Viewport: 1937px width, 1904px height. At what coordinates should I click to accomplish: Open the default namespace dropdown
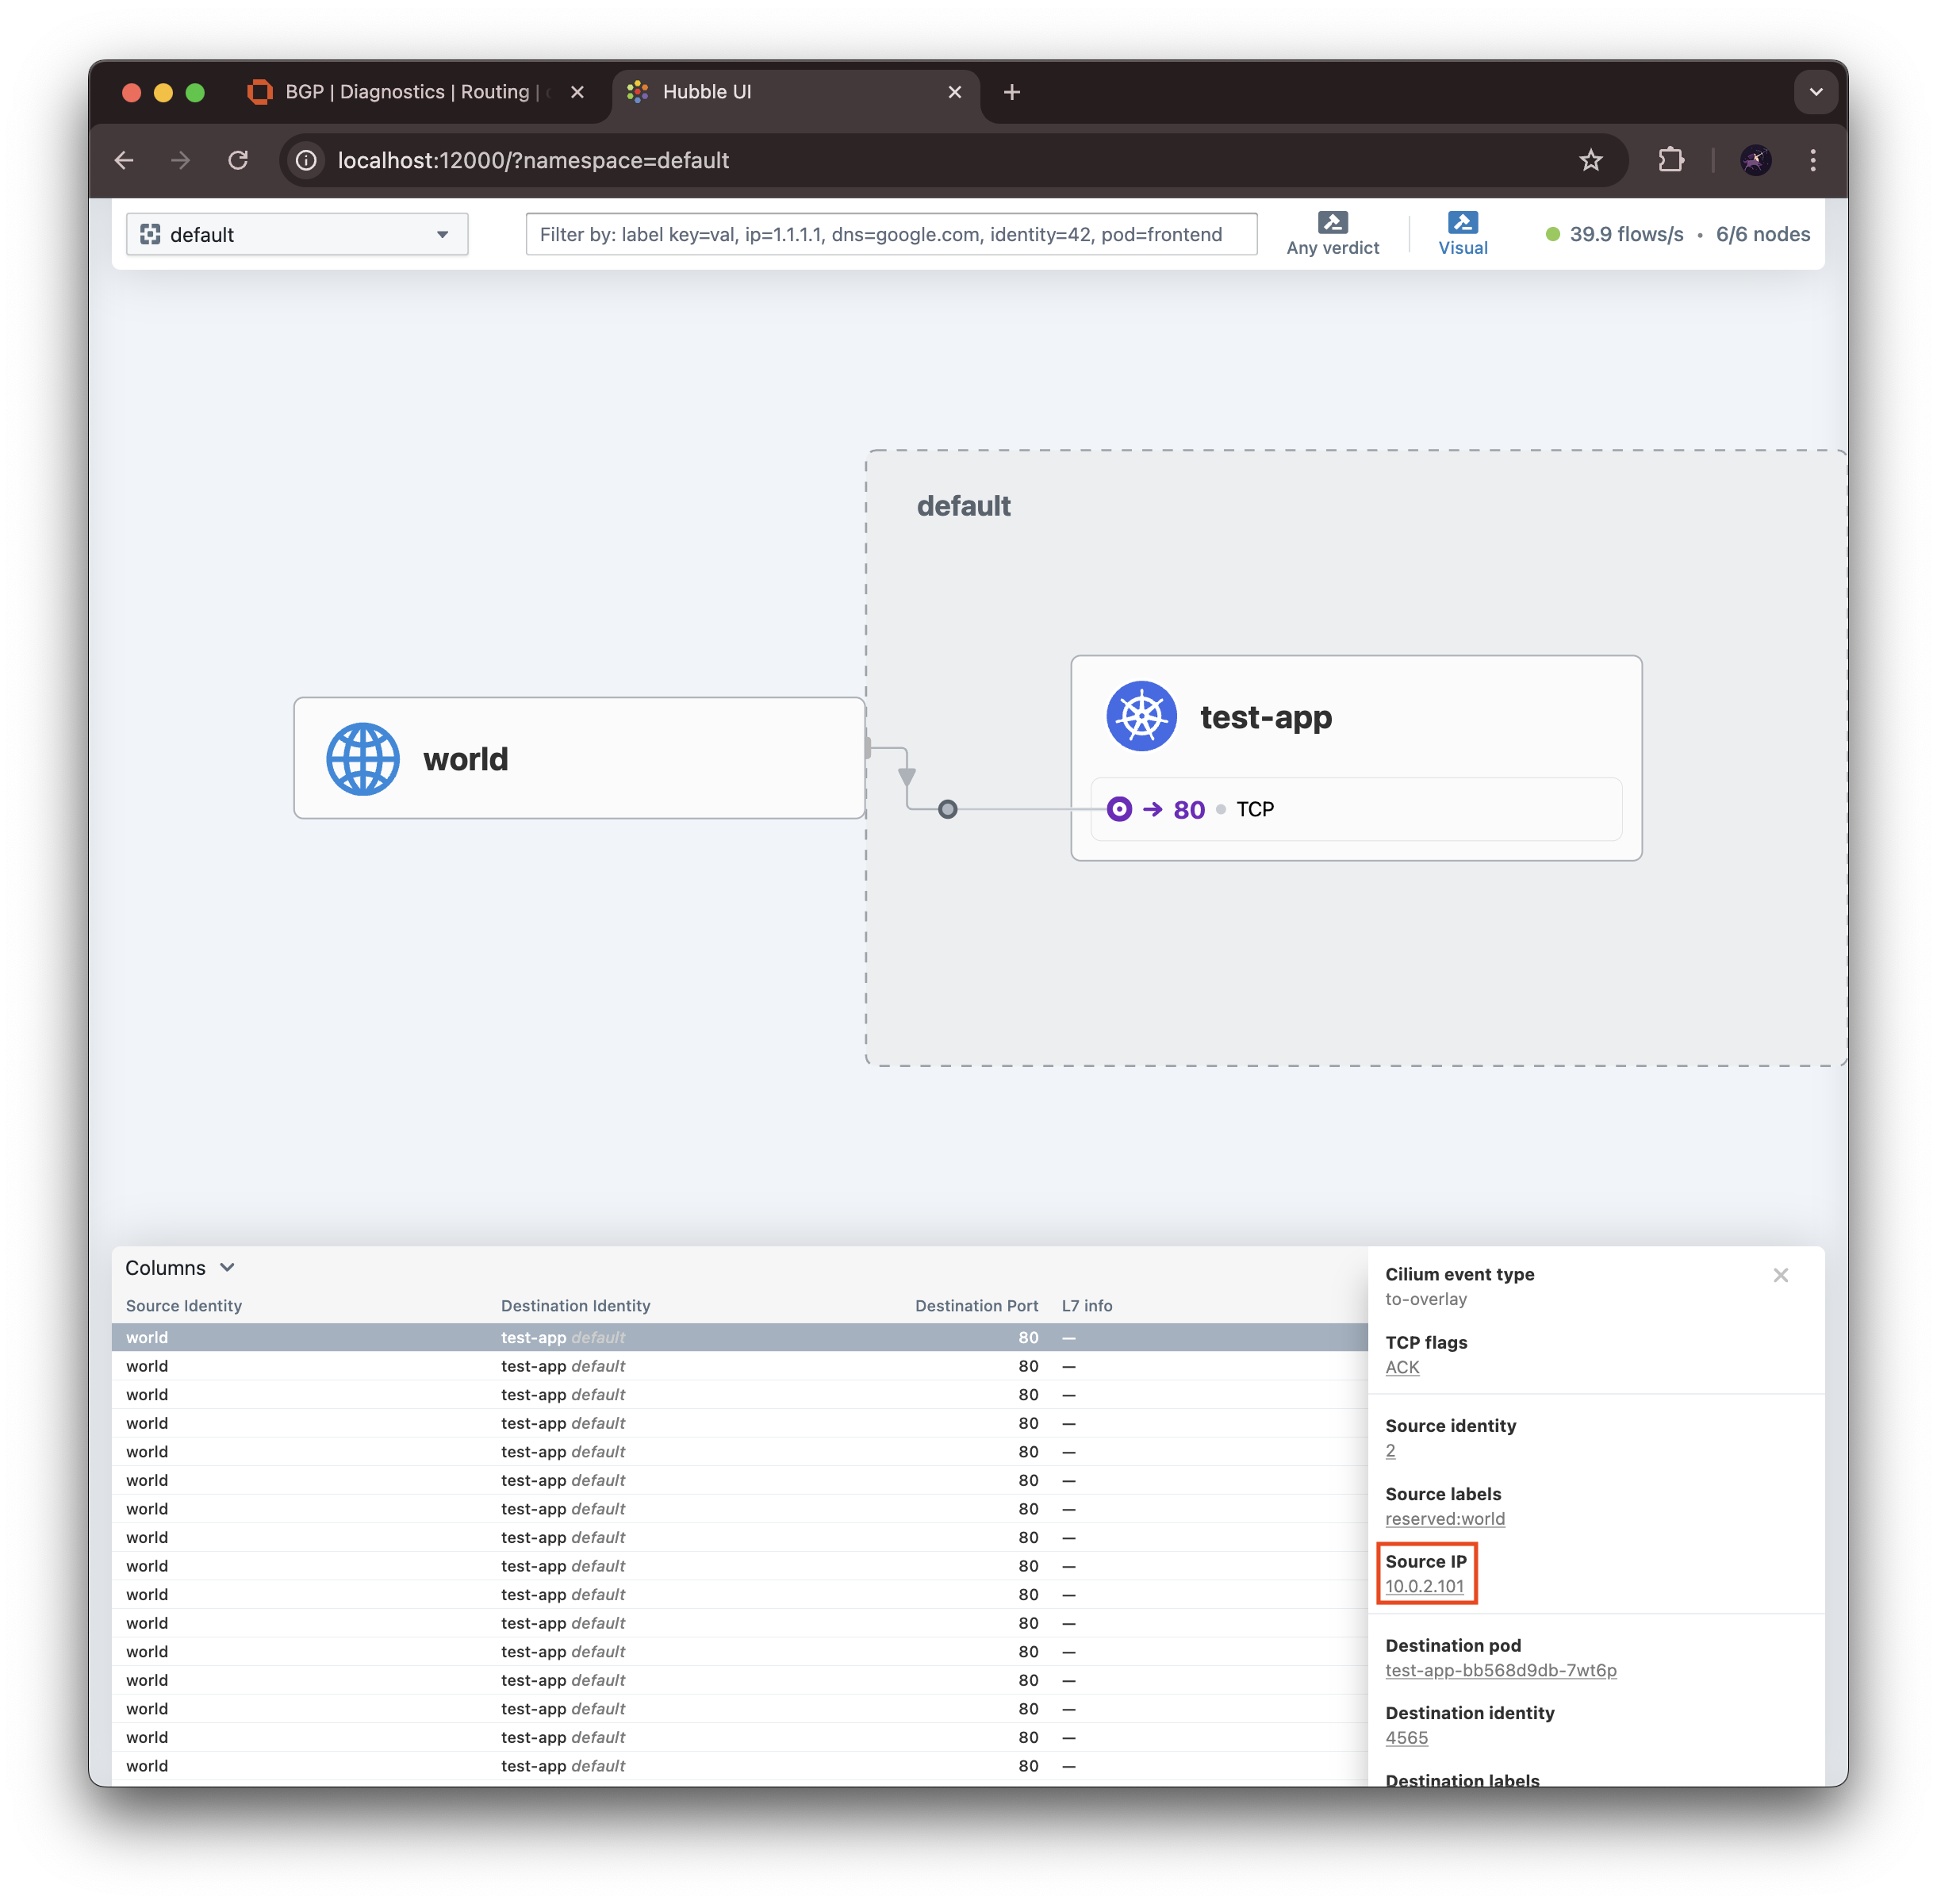[x=297, y=234]
